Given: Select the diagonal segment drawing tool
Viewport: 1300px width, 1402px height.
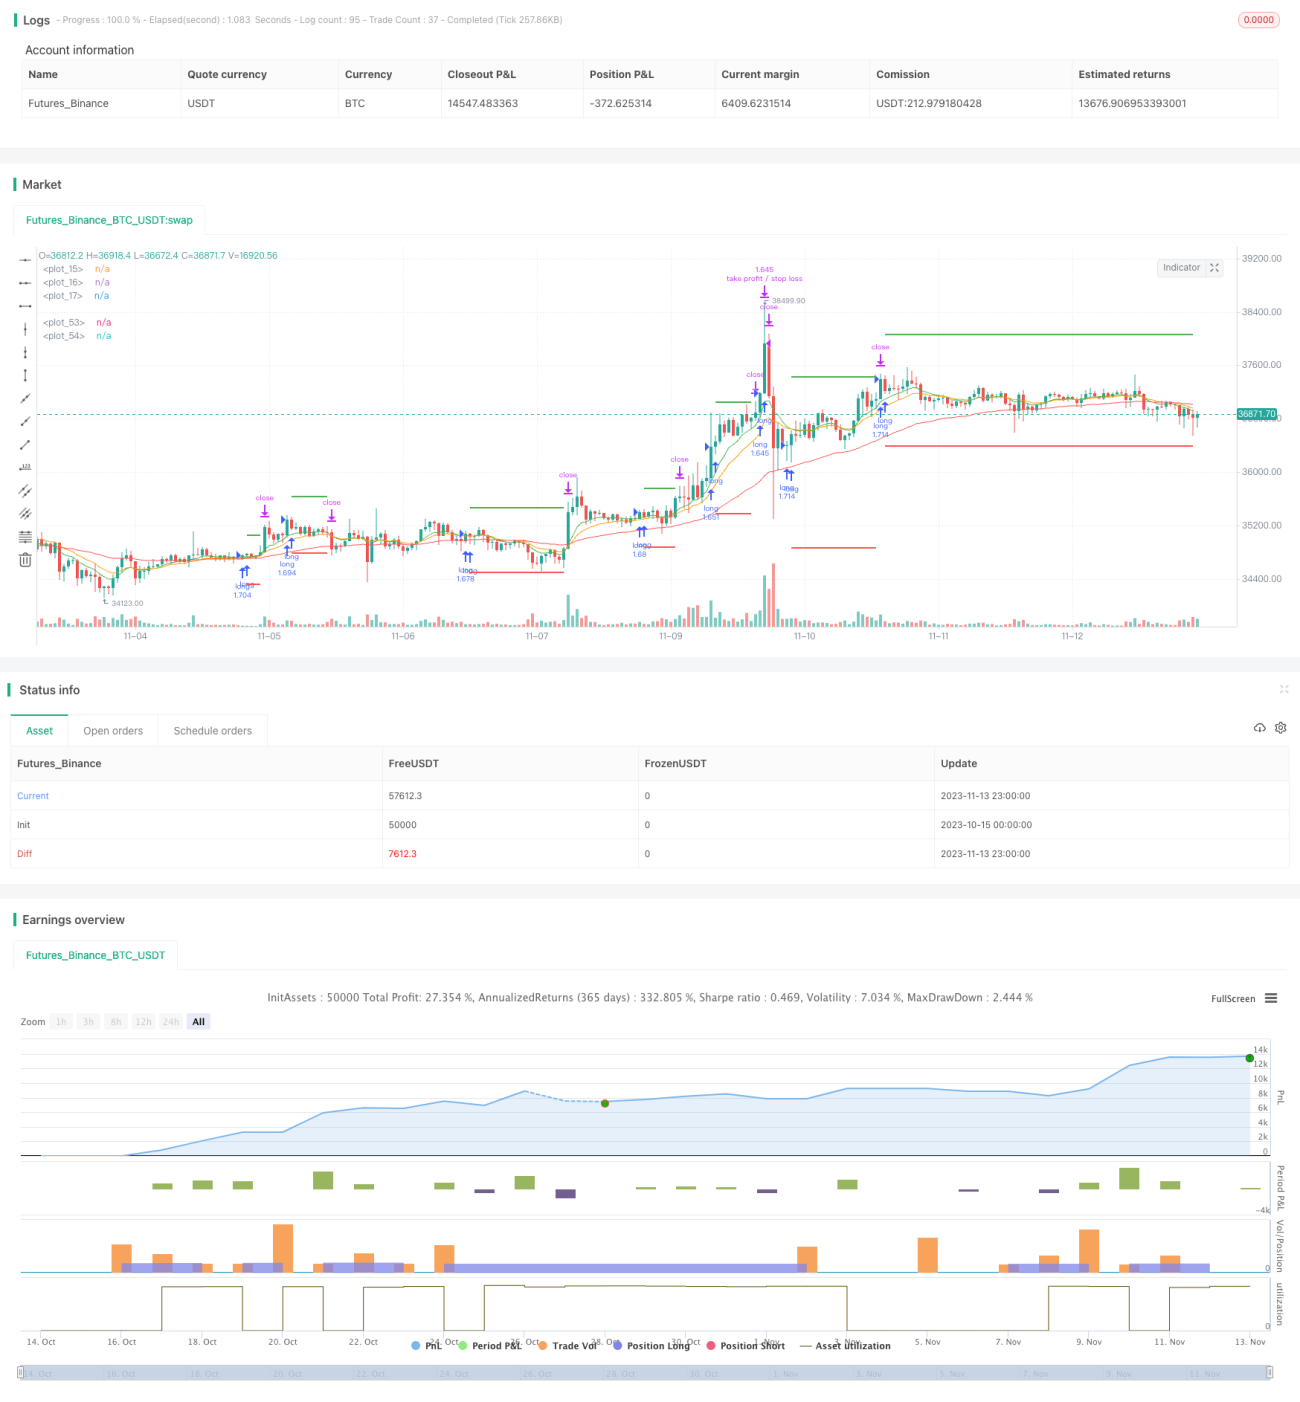Looking at the screenshot, I should [25, 444].
